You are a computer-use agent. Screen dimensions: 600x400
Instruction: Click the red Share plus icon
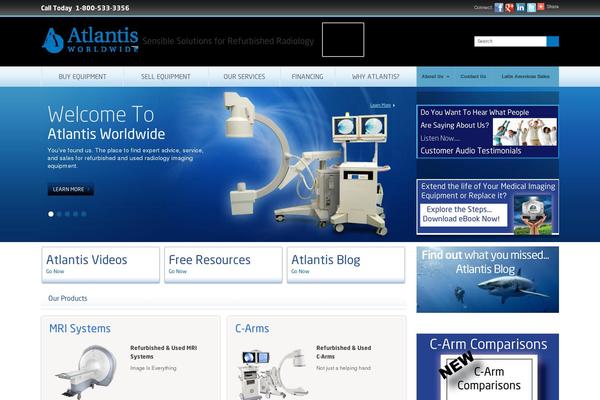[x=541, y=7]
